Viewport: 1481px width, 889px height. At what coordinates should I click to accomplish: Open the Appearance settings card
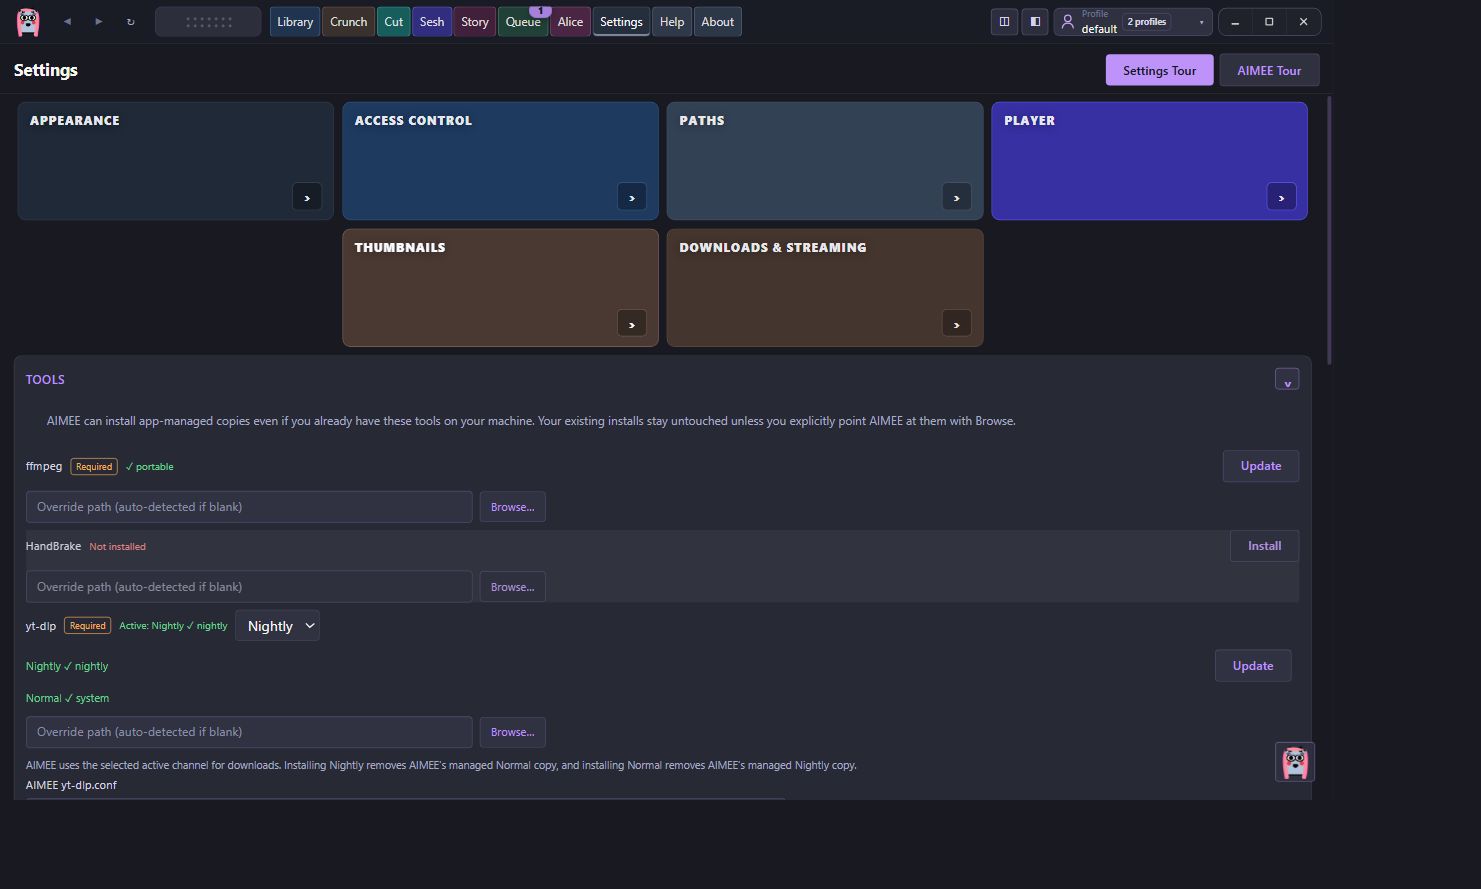[x=176, y=161]
